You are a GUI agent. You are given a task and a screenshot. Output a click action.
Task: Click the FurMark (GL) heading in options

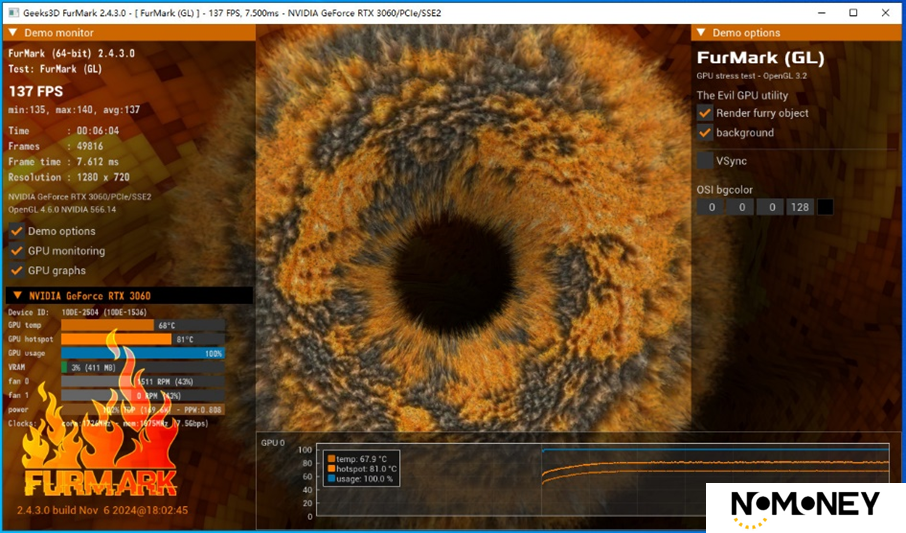(x=760, y=58)
